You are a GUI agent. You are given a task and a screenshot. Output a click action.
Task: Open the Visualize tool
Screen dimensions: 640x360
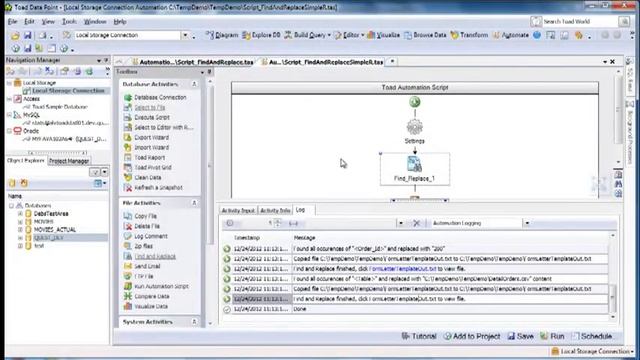click(x=384, y=35)
